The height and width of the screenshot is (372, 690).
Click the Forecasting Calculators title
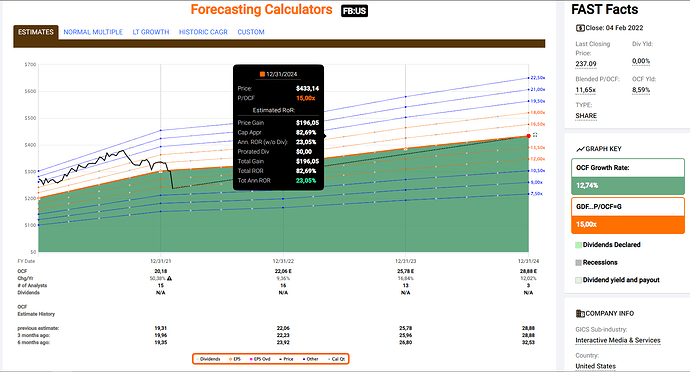261,10
